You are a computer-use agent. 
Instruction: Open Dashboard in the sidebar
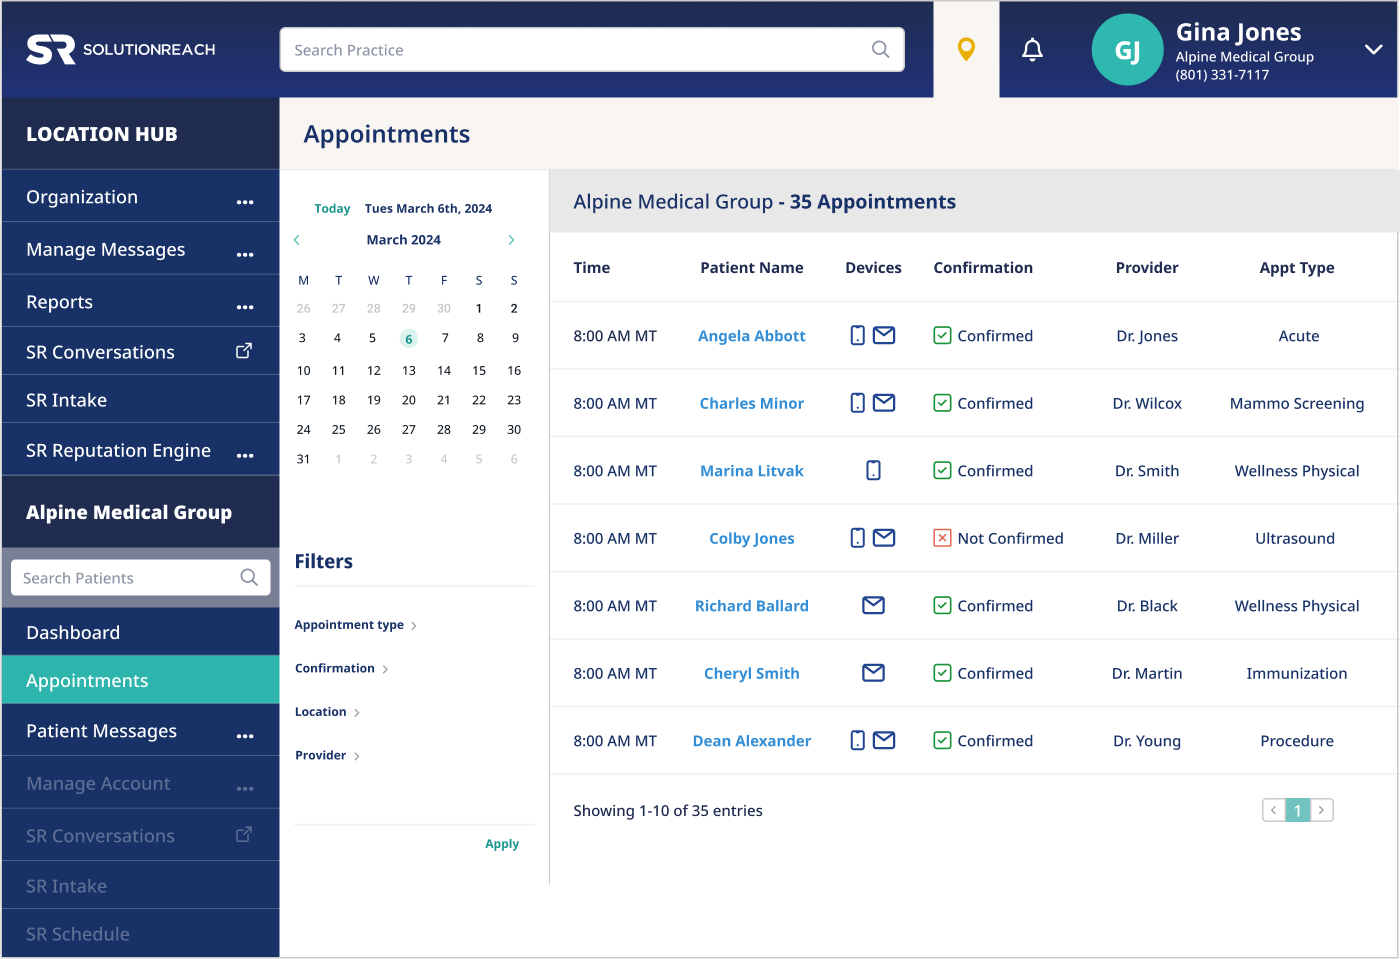pos(73,632)
